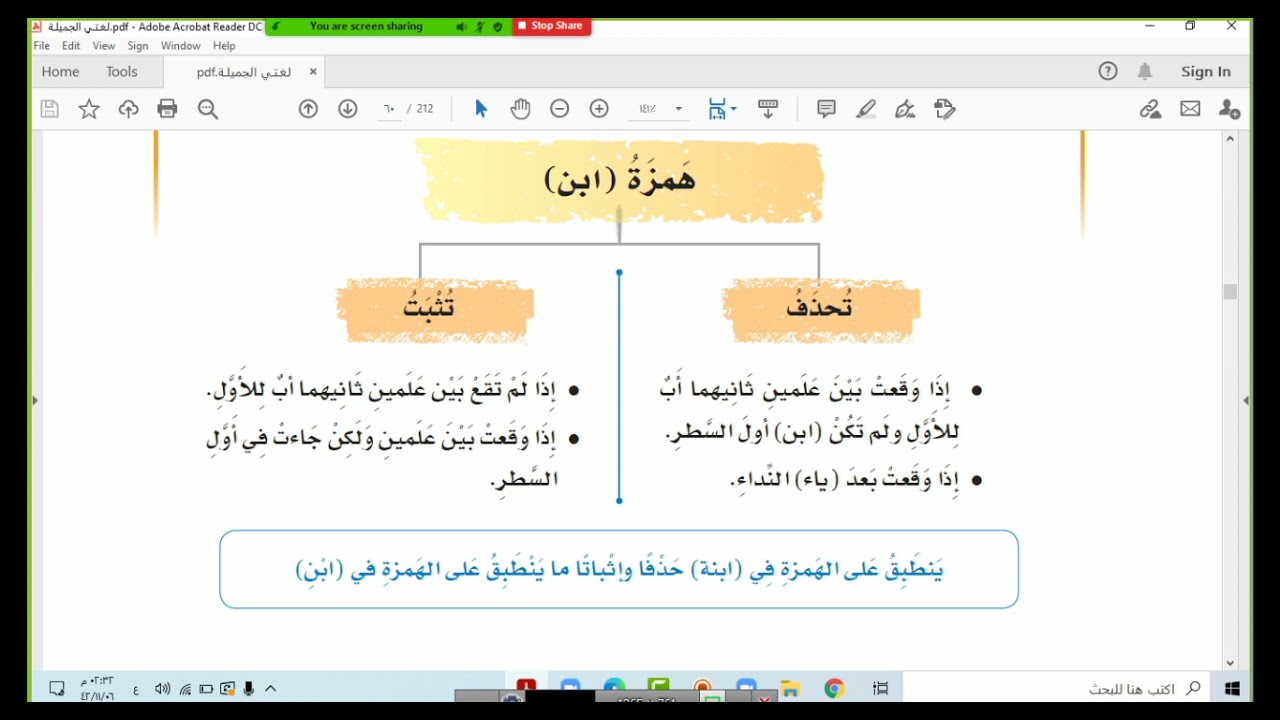This screenshot has width=1280, height=720.
Task: Click the page number input field
Action: click(390, 109)
